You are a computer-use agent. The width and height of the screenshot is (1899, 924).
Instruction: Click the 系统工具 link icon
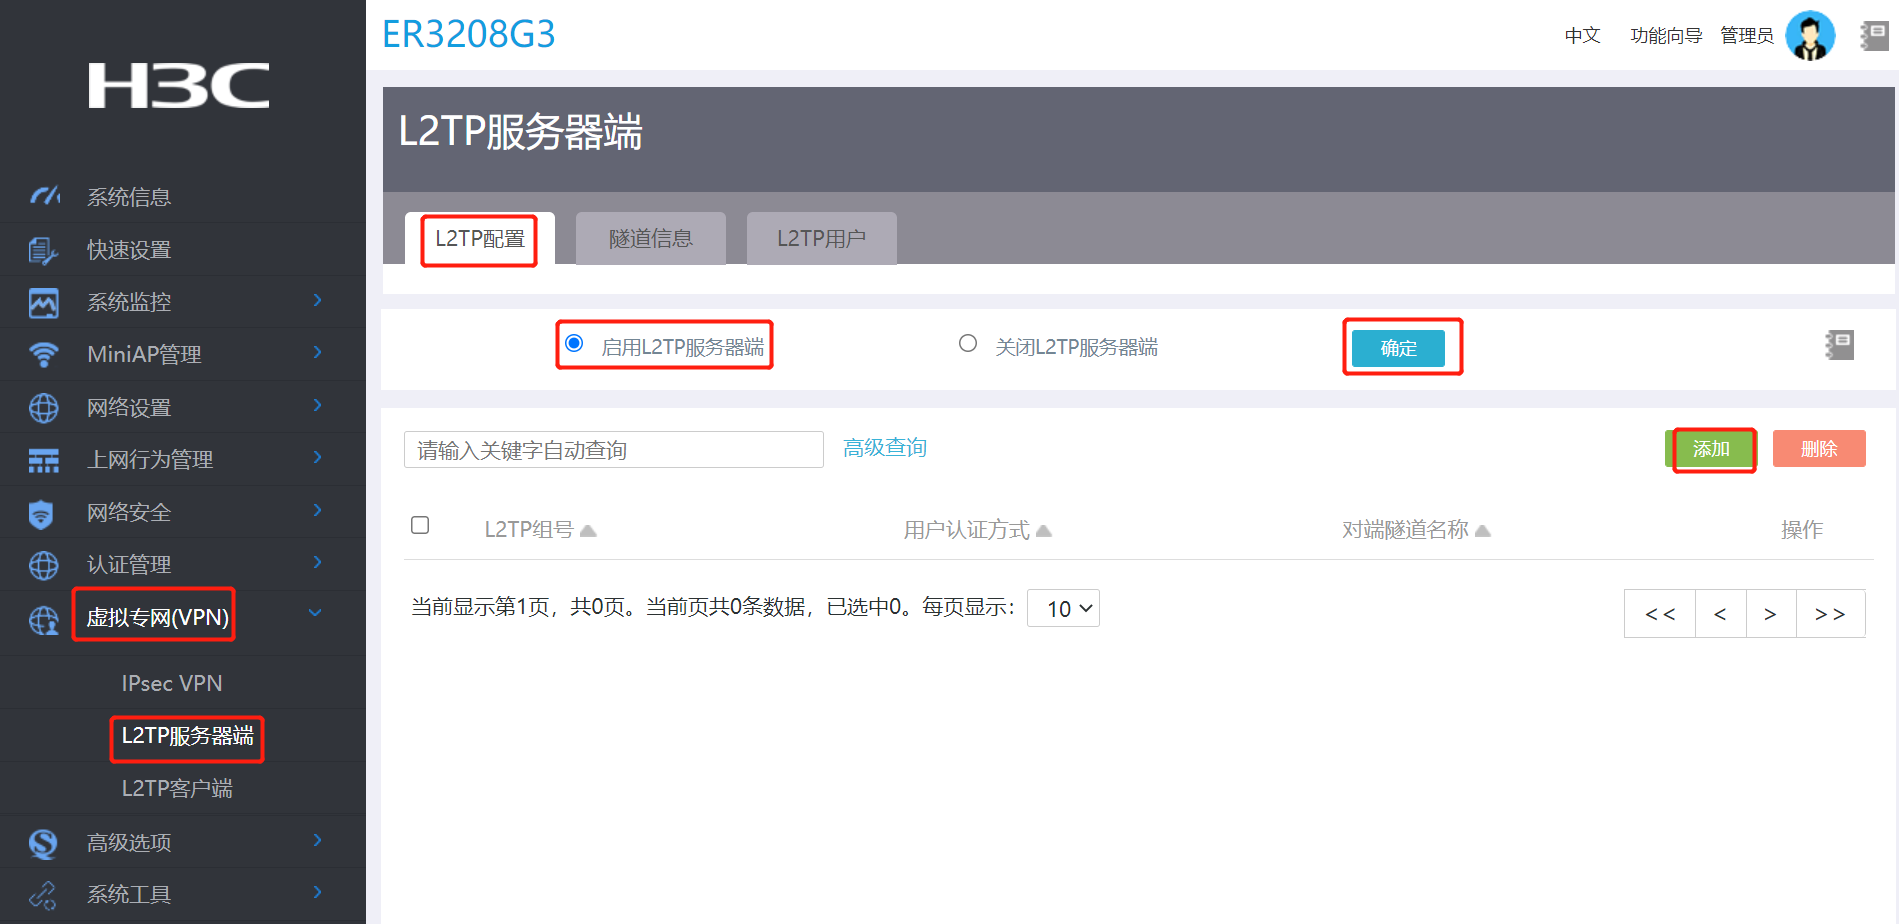(x=43, y=895)
